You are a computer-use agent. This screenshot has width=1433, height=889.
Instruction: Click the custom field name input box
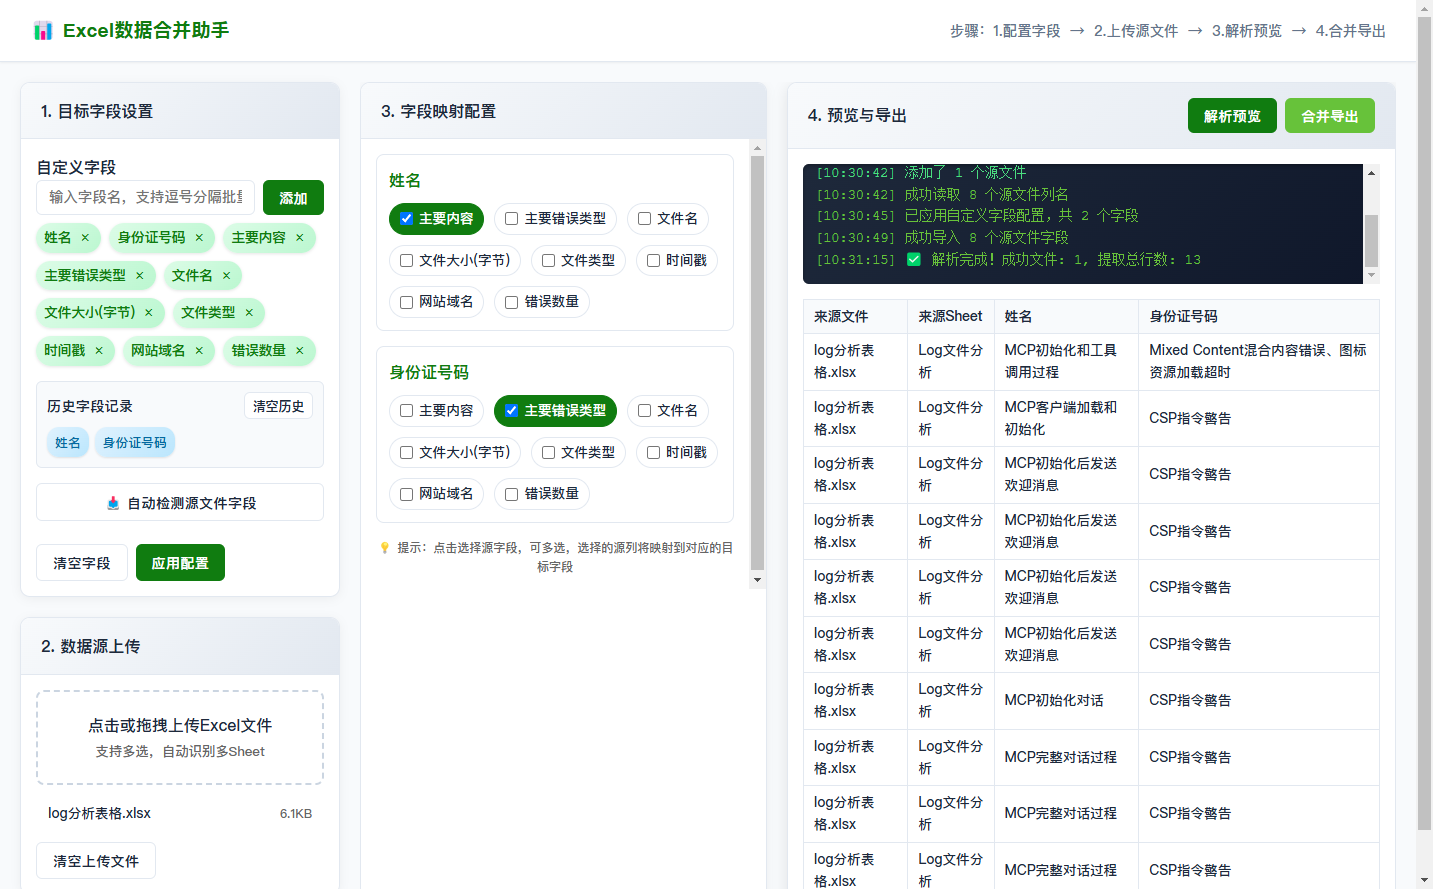pos(146,197)
